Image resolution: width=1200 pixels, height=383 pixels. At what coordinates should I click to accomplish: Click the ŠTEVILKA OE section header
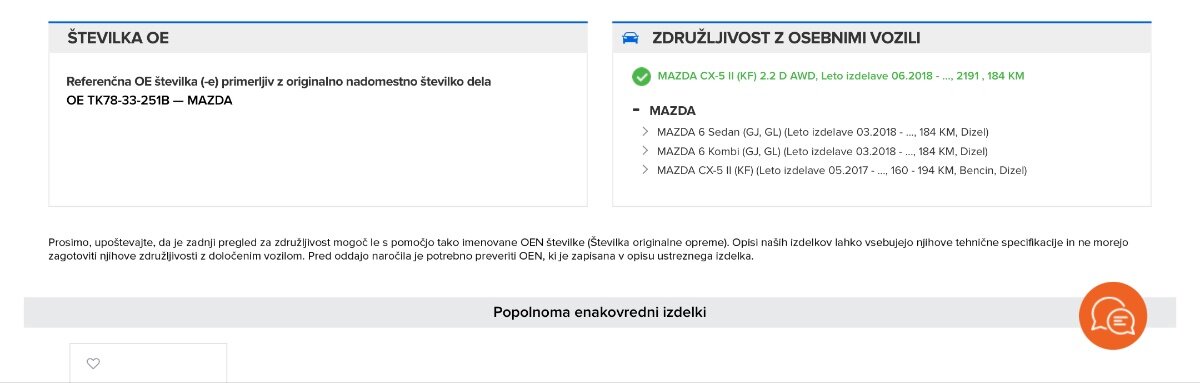pyautogui.click(x=118, y=38)
